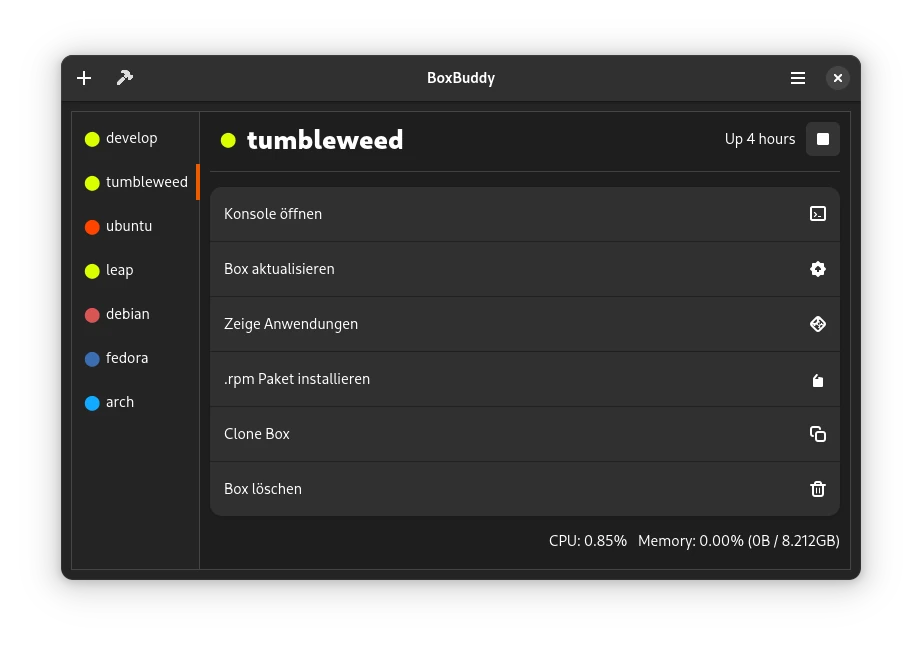
Task: Click the gear icon beside Box aktualisieren
Action: coord(818,268)
